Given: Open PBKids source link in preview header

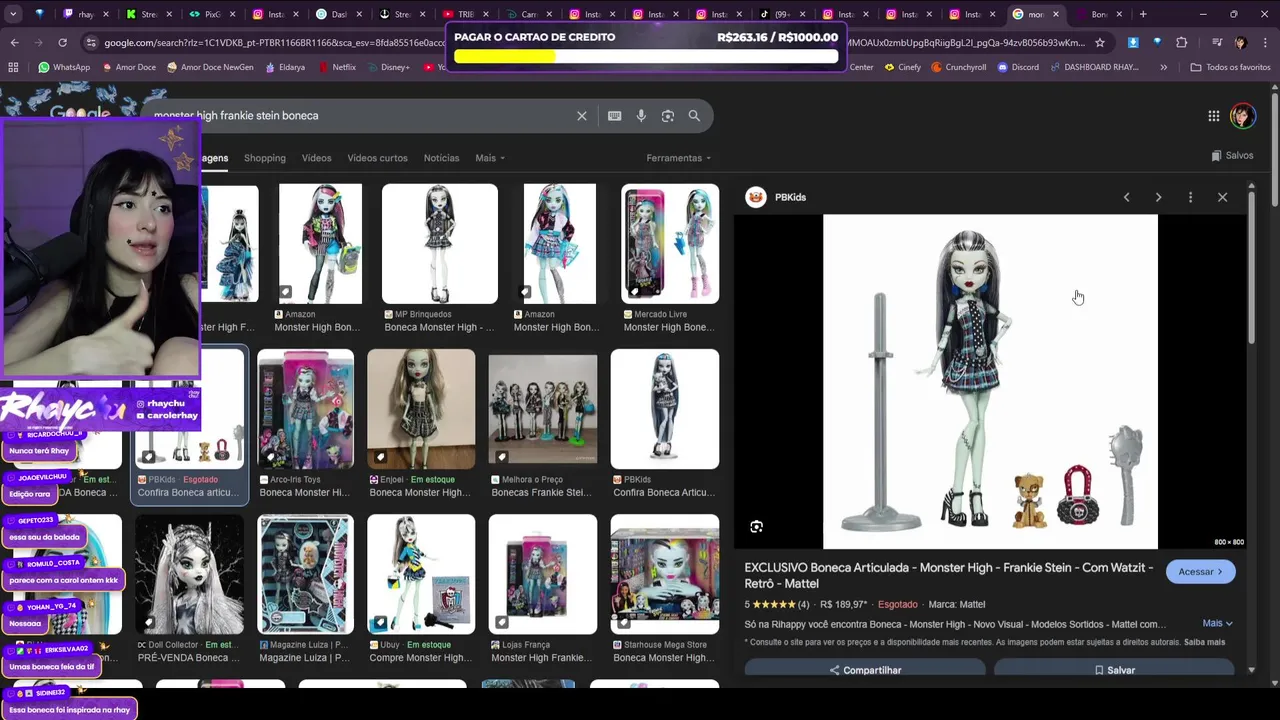Looking at the screenshot, I should 777,197.
